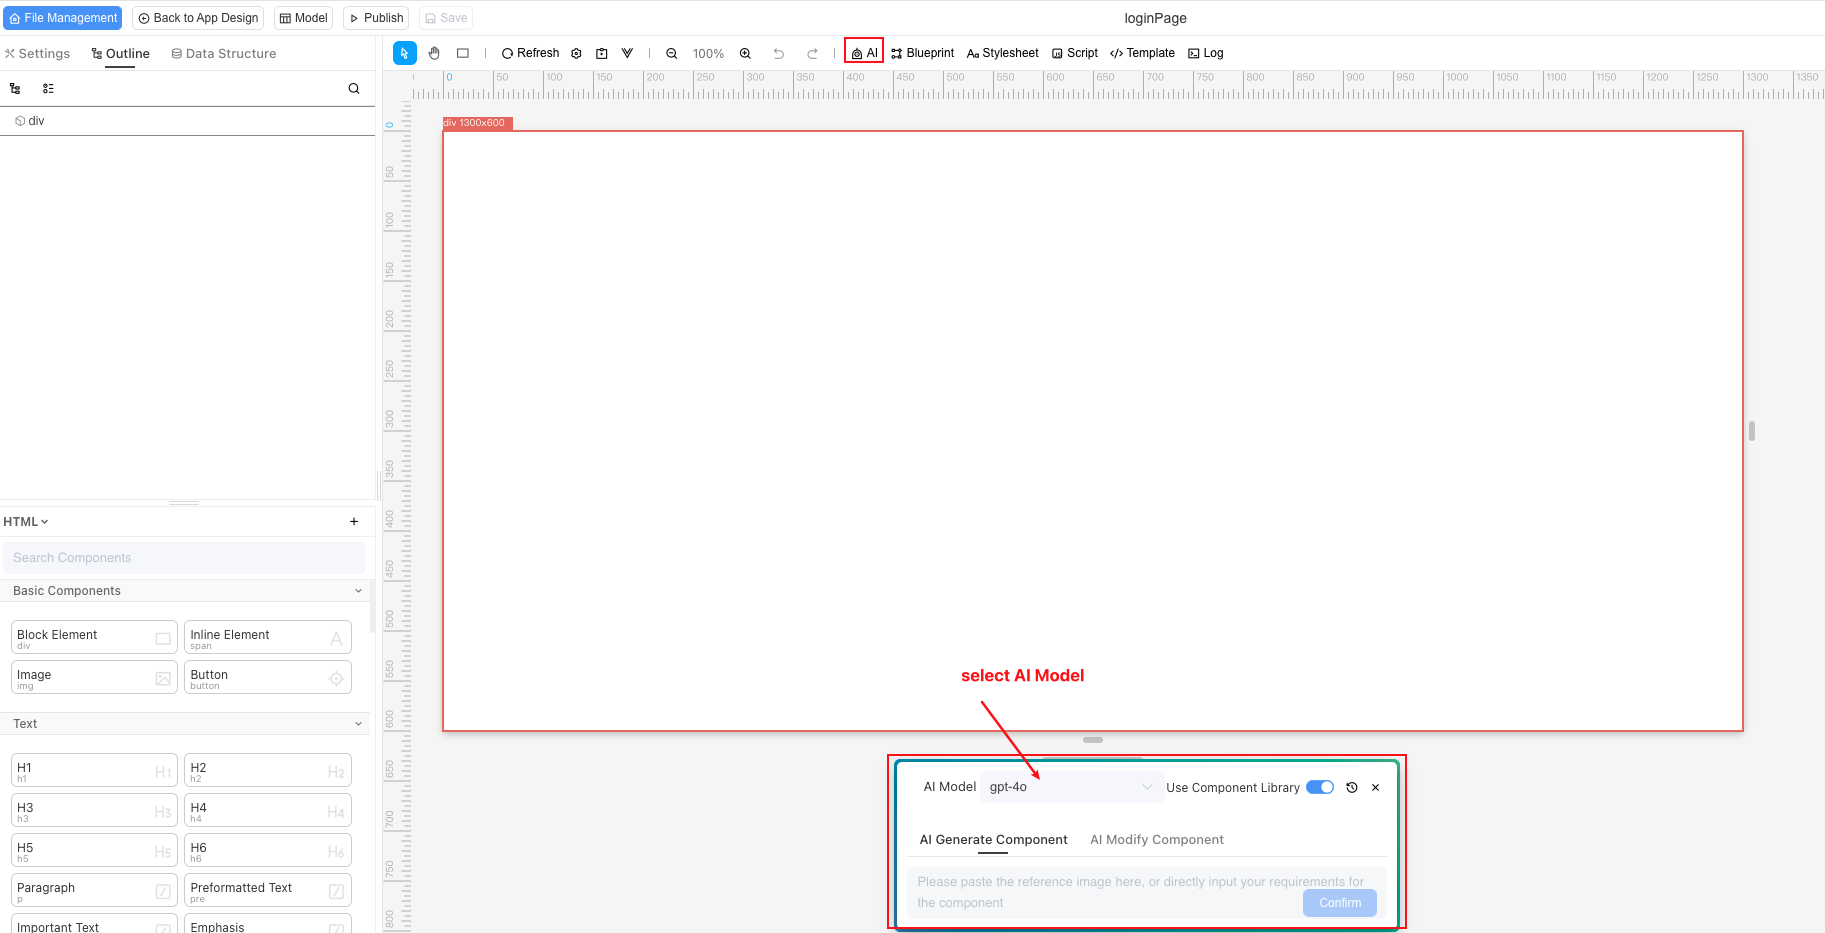
Task: Toggle Use Component Library off
Action: point(1319,787)
